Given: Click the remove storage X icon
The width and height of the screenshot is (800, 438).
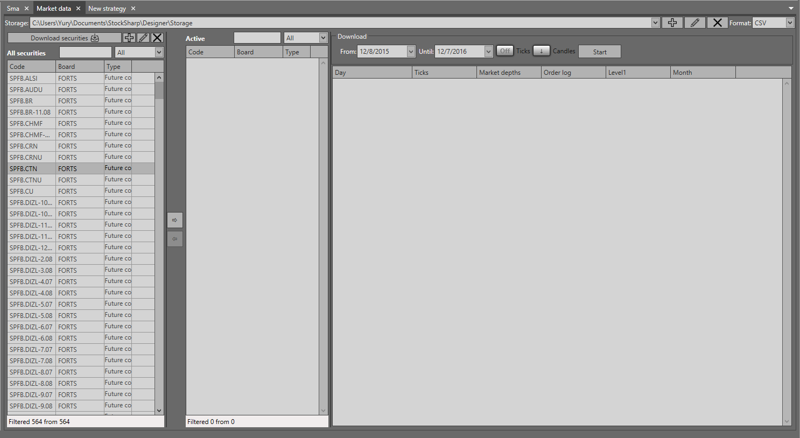Looking at the screenshot, I should tap(717, 22).
